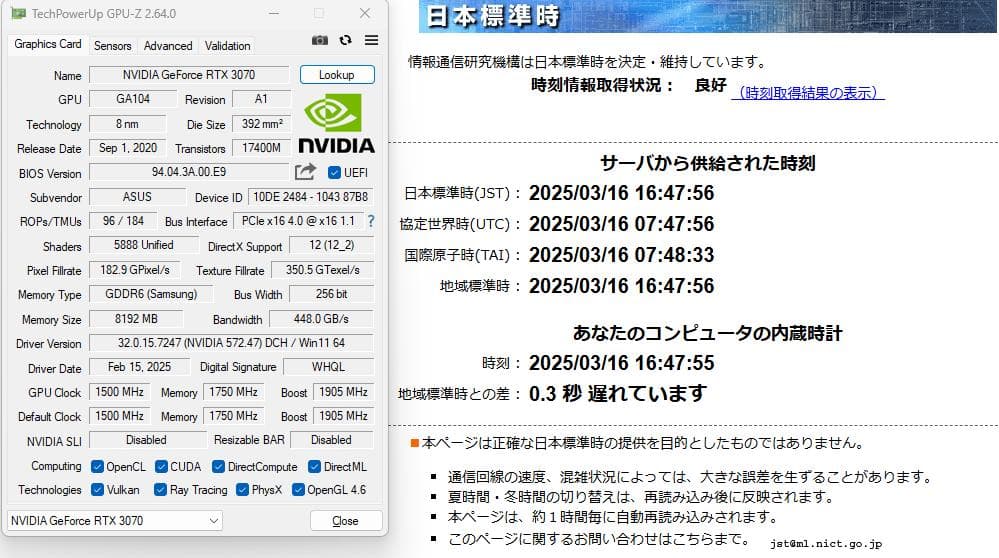The height and width of the screenshot is (558, 999).
Task: Open the 時刻取得結果の表示 link
Action: pyautogui.click(x=808, y=93)
